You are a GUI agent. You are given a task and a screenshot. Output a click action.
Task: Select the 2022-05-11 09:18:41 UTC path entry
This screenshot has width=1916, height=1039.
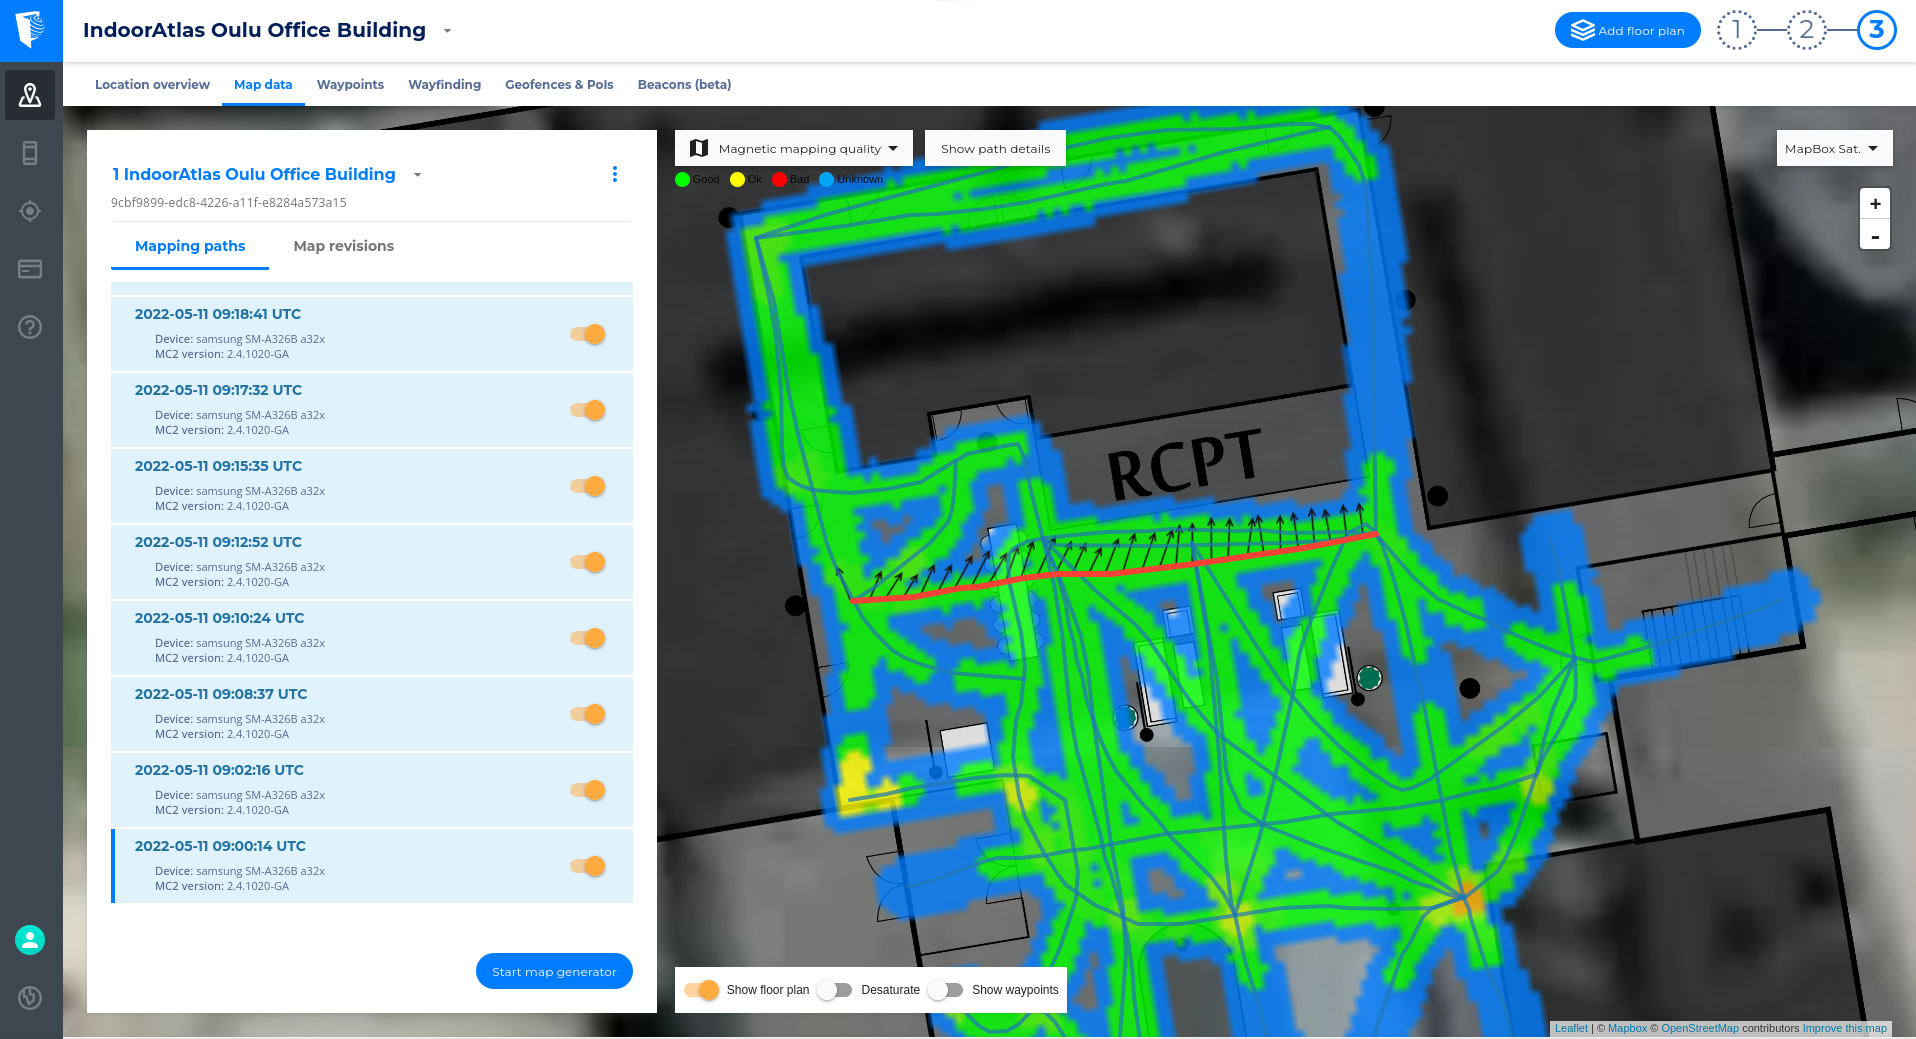(x=372, y=334)
